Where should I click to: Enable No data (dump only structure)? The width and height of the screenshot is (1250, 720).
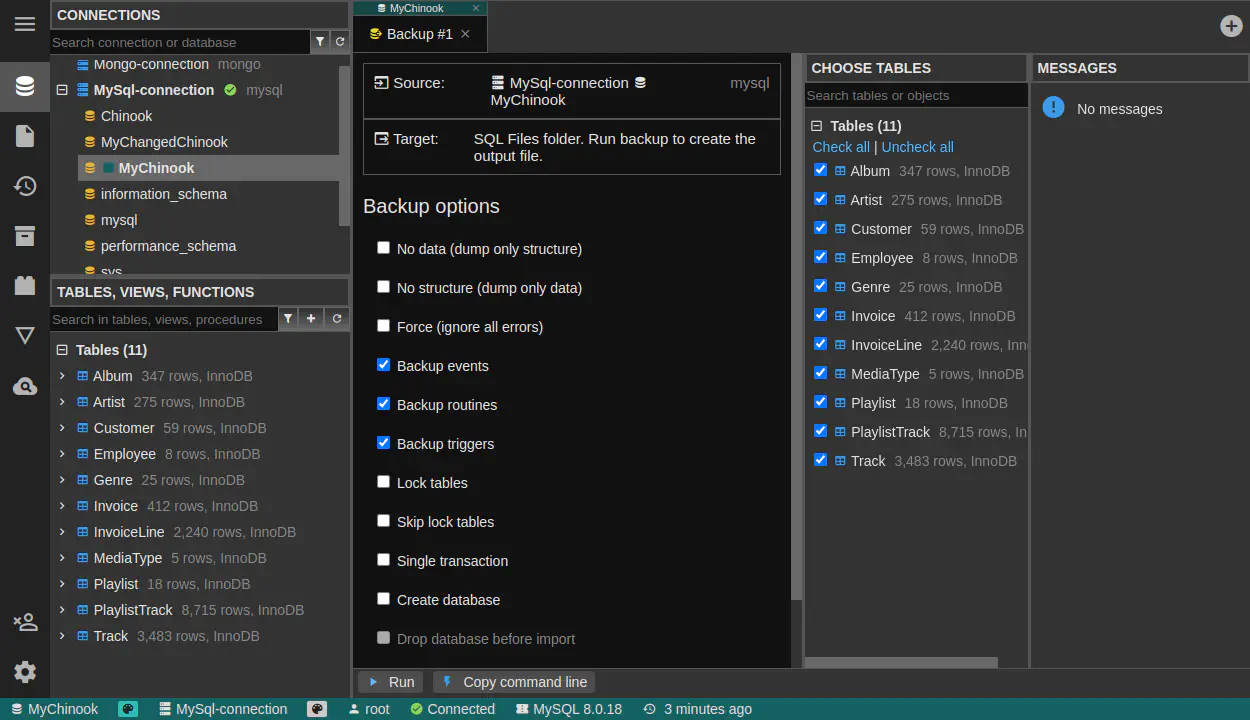click(383, 248)
